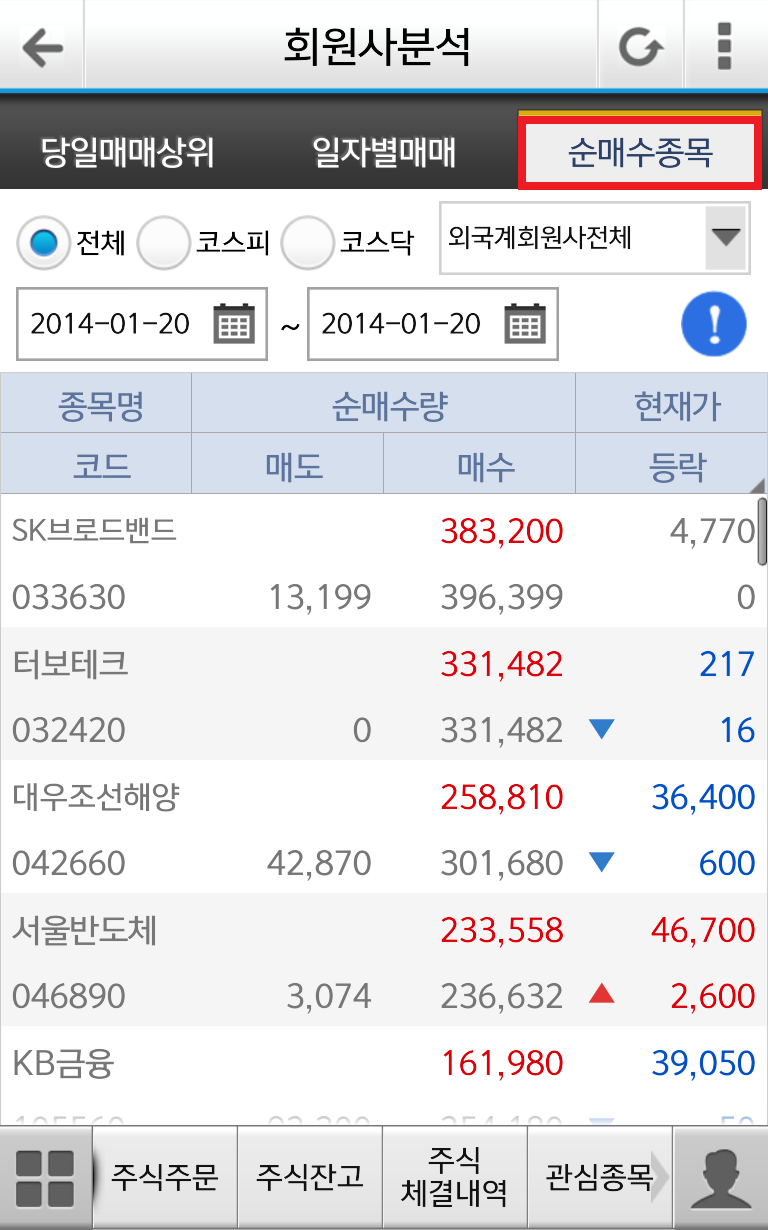Tap buy quantity 301,680
Screen dimensions: 768x1230
[502, 863]
